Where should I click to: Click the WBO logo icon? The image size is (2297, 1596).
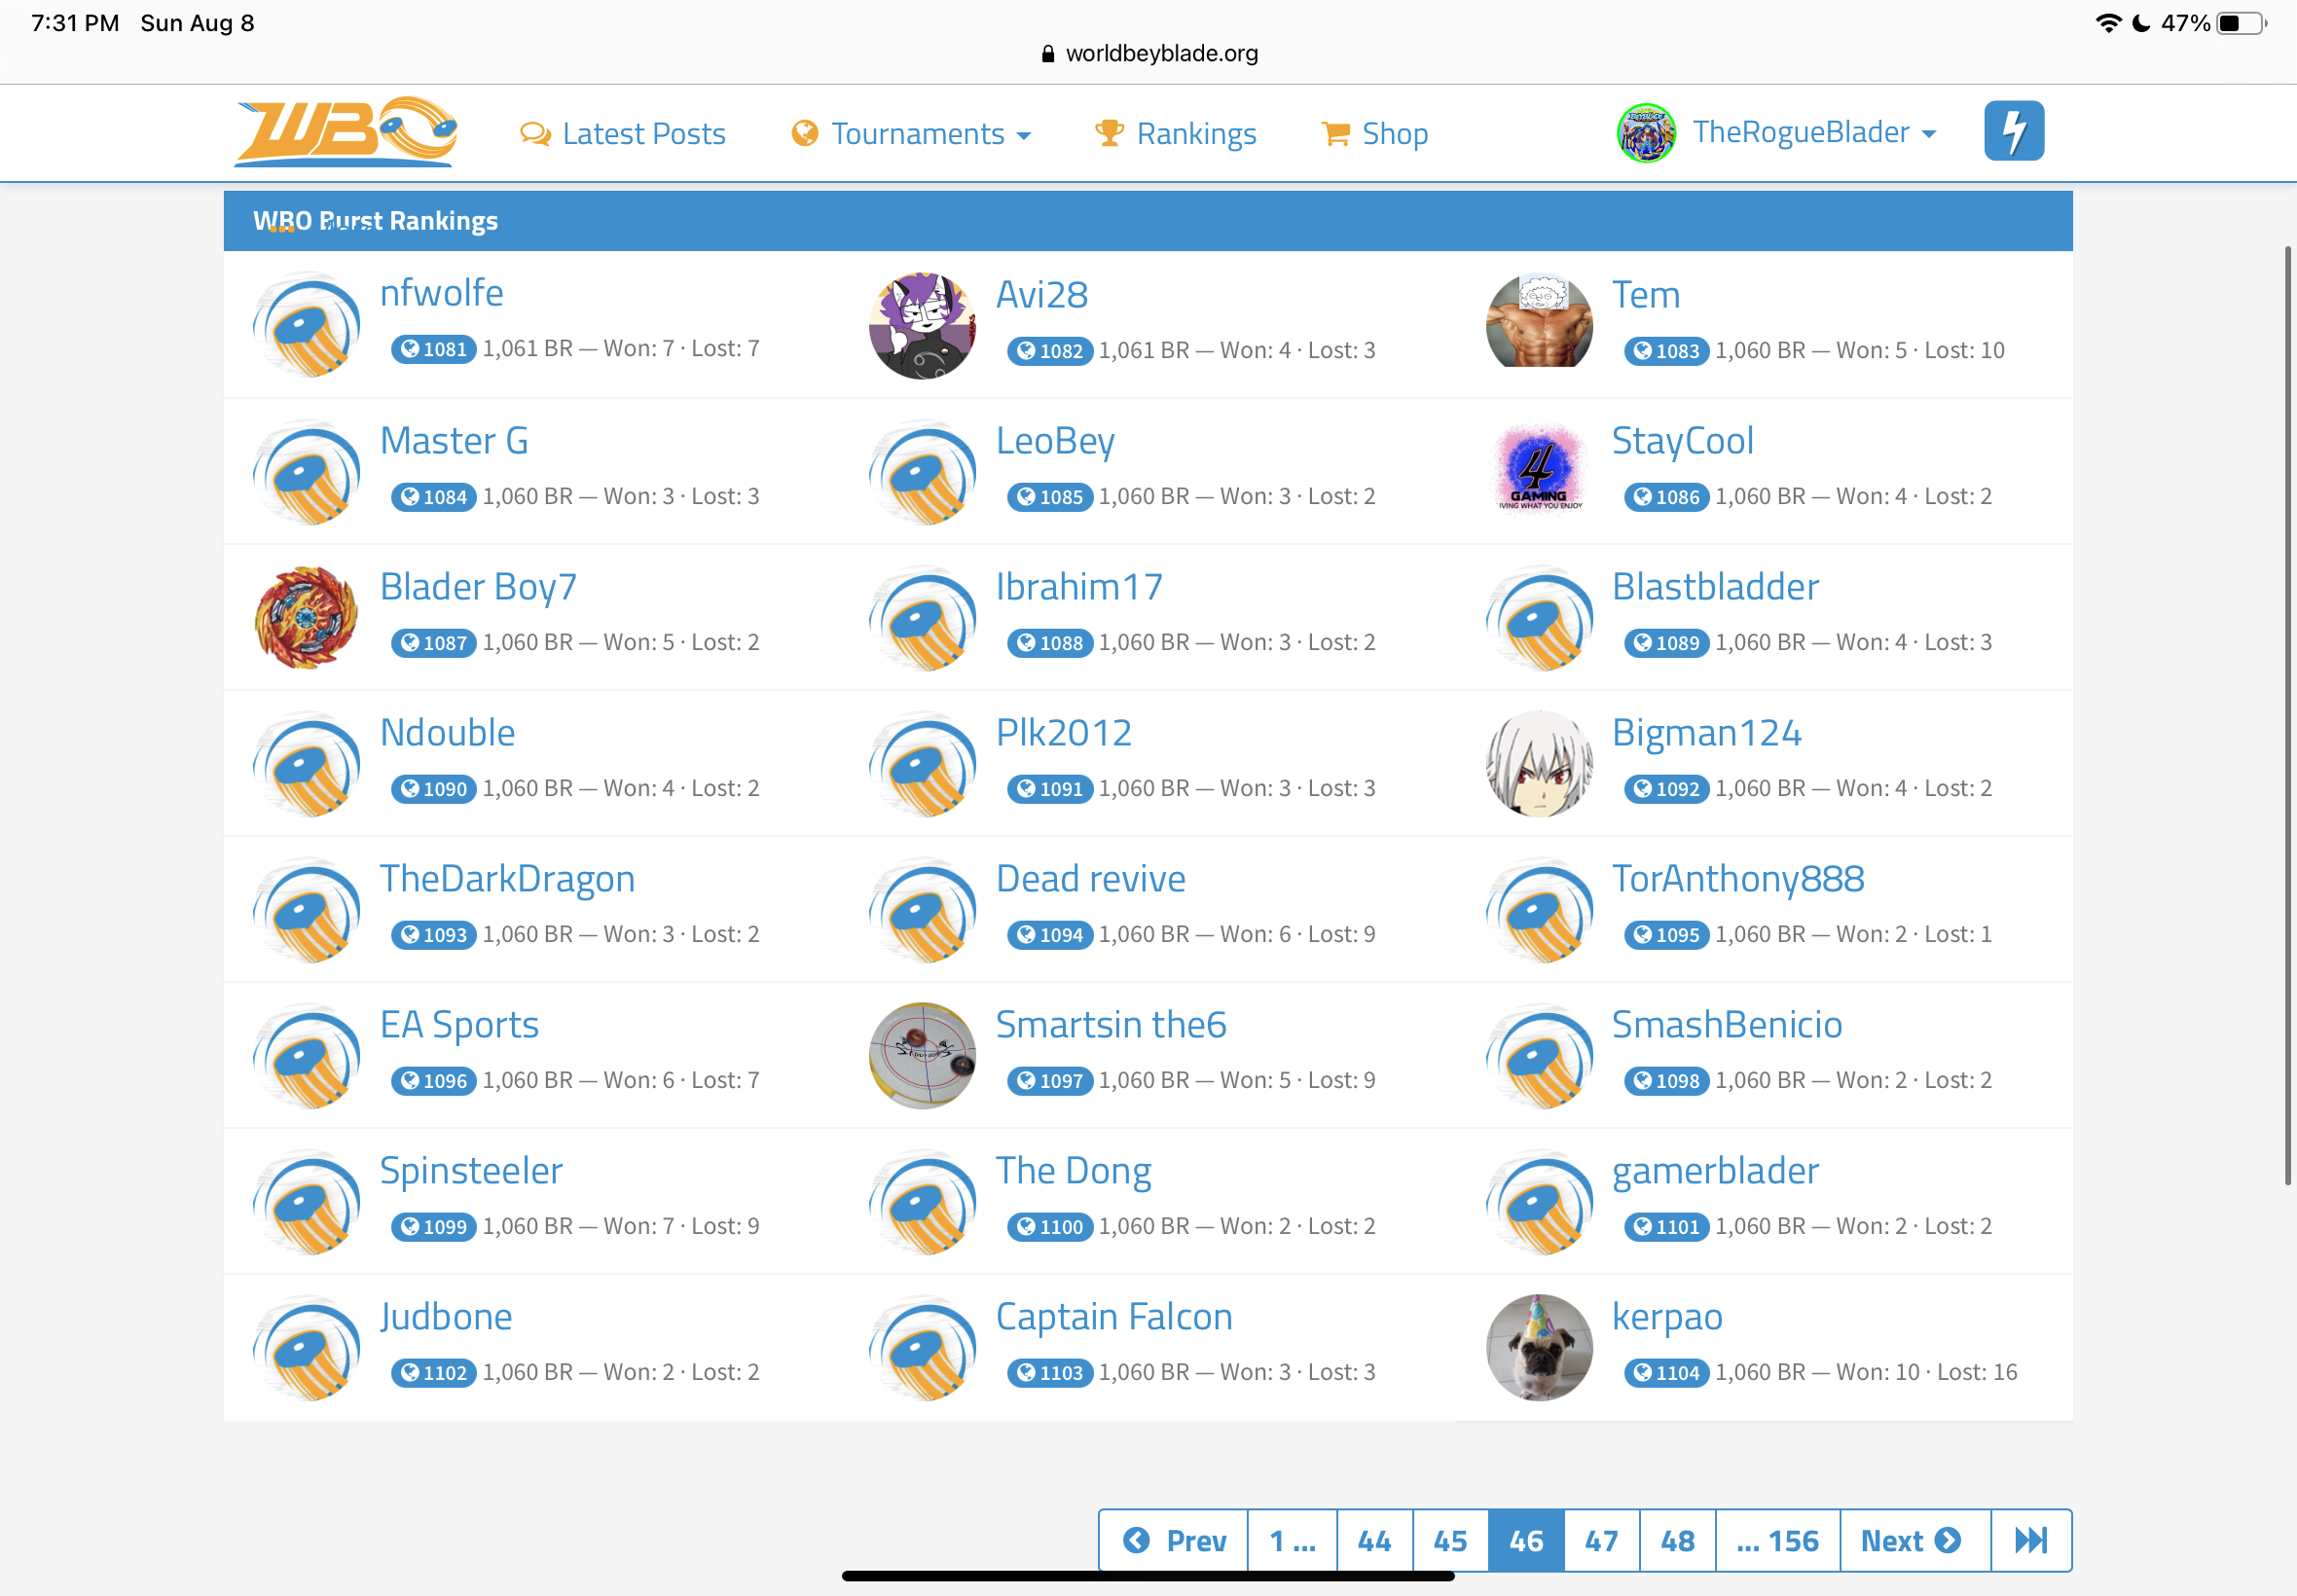[x=345, y=132]
